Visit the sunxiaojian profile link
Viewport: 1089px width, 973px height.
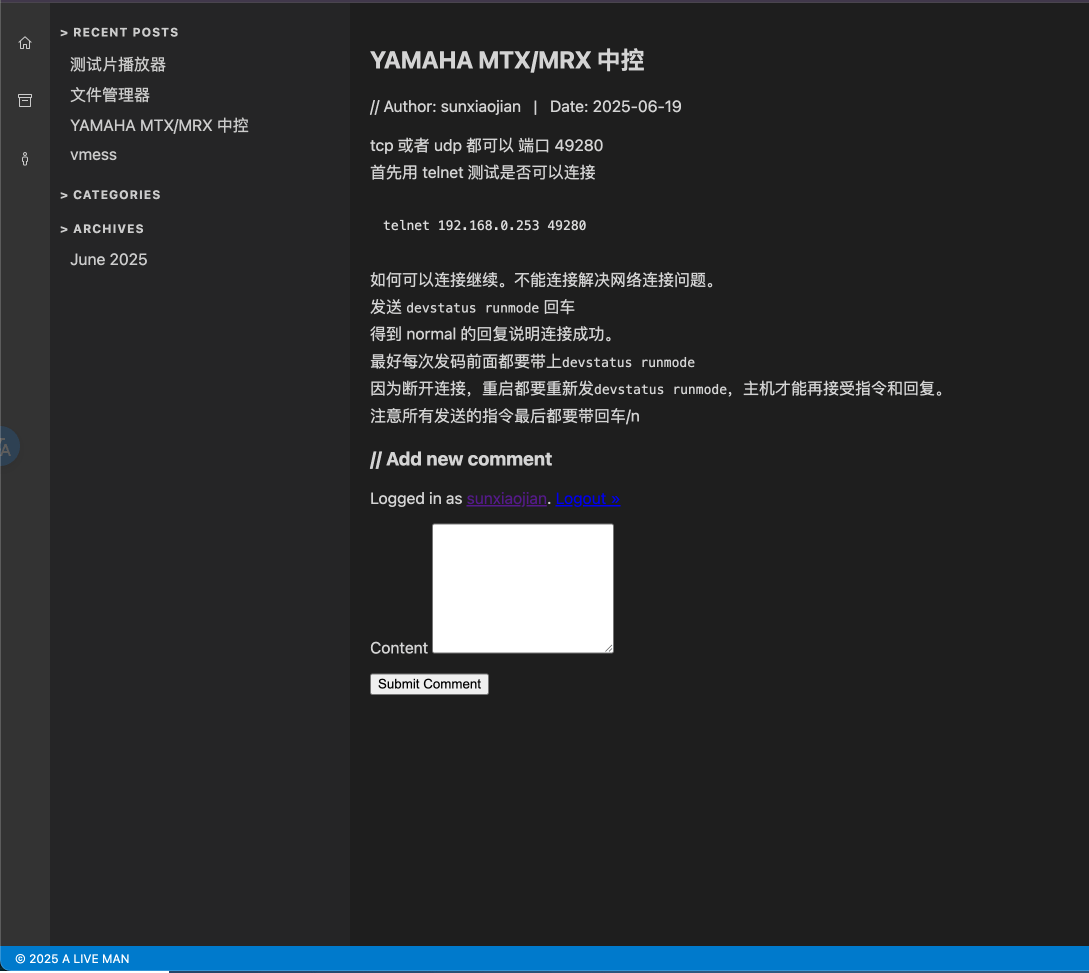pos(506,499)
